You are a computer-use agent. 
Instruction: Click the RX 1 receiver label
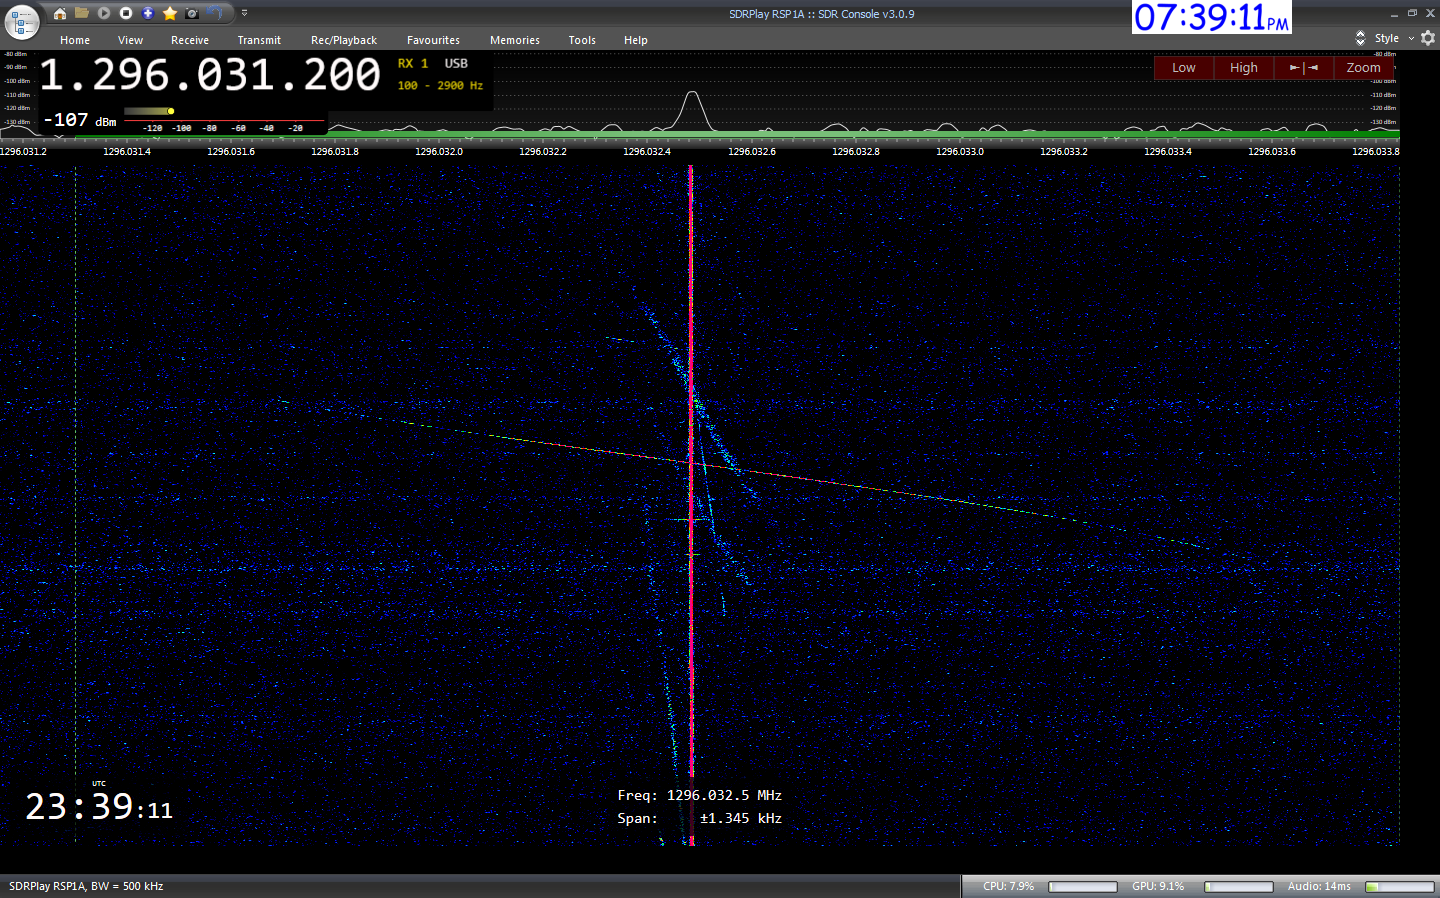tap(413, 63)
